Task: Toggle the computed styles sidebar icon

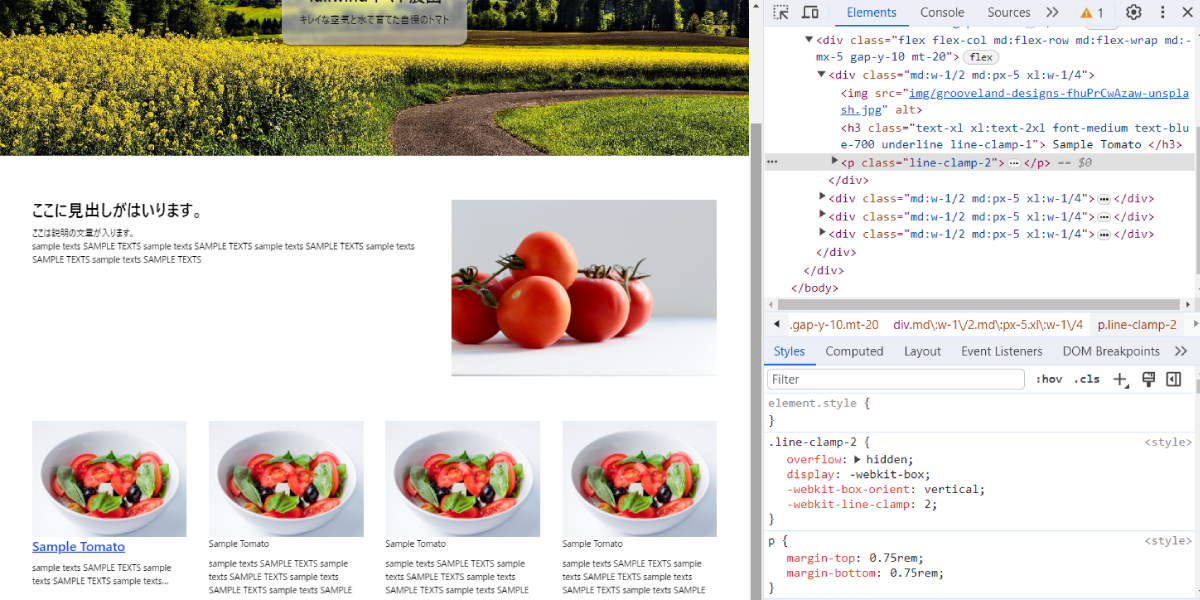Action: point(1174,380)
